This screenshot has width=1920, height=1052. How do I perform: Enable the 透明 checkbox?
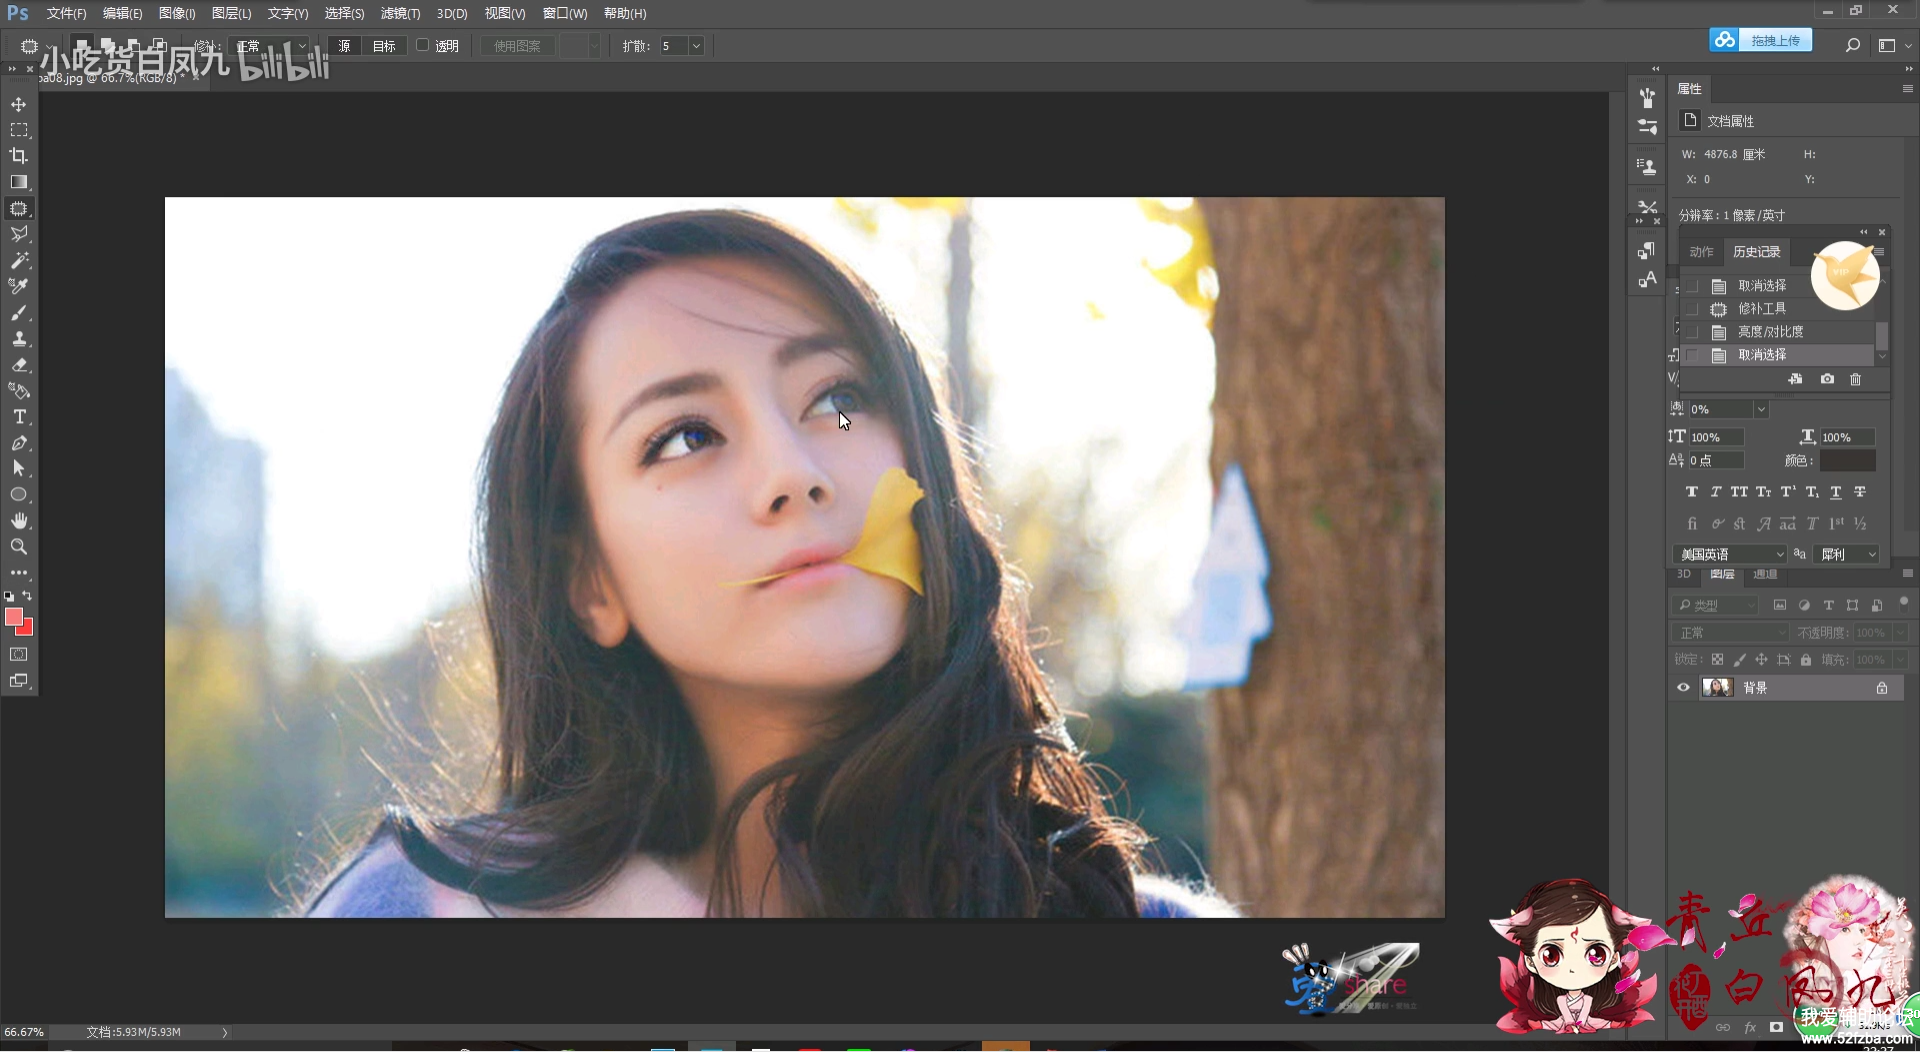pos(422,45)
